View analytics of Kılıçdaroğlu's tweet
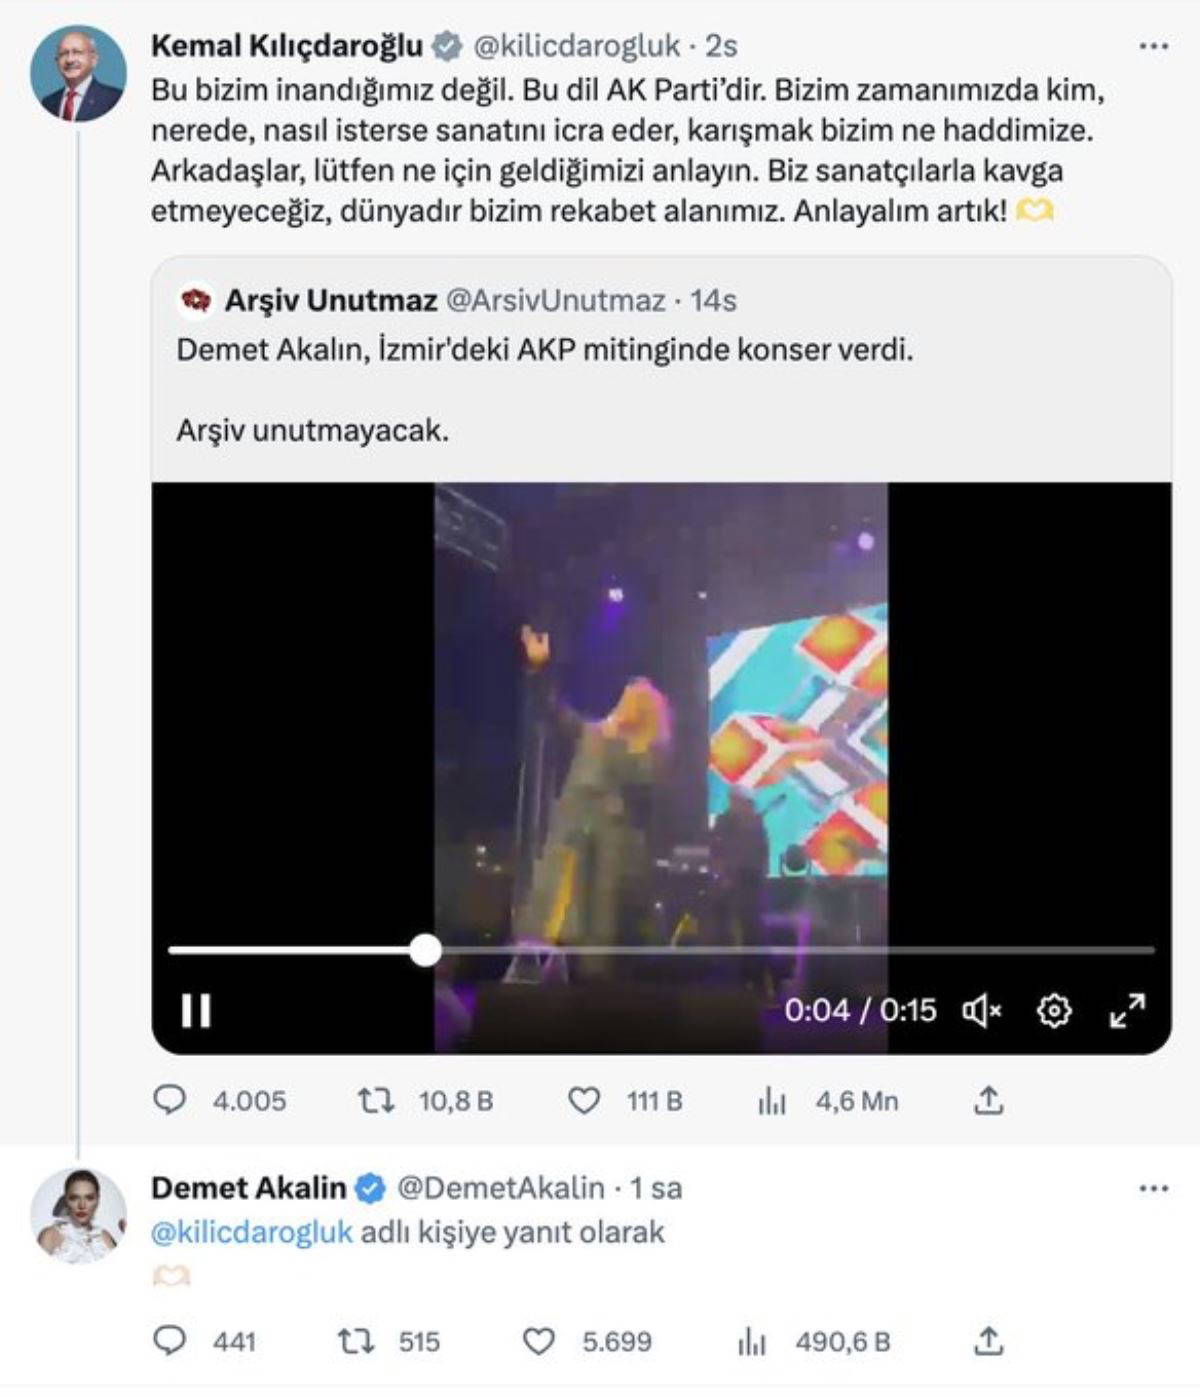This screenshot has height=1397, width=1200. 772,1101
